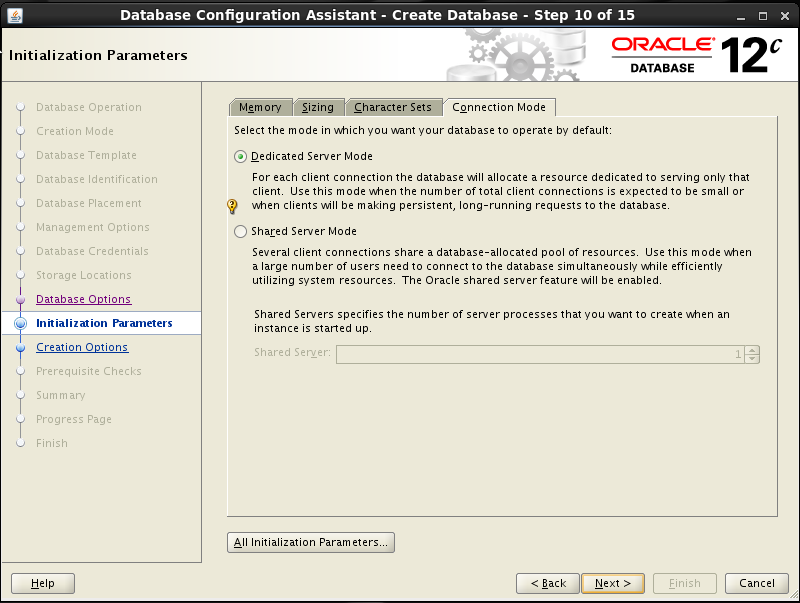
Task: Increase Shared Server count with up arrow
Action: (x=752, y=350)
